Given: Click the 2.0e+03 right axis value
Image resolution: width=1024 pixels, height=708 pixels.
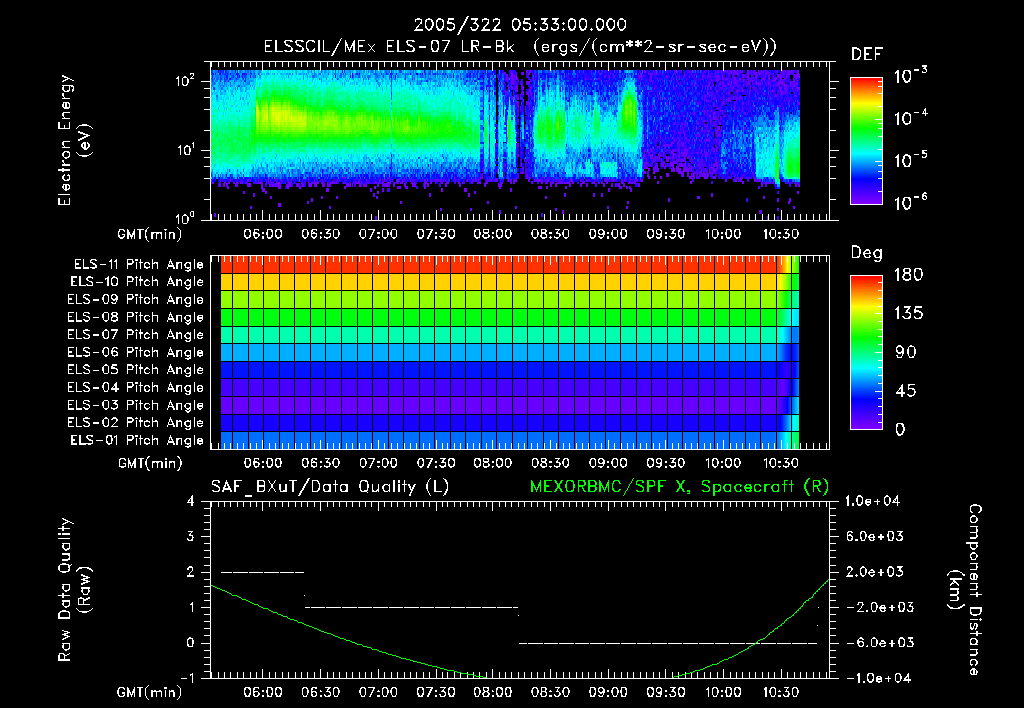Looking at the screenshot, I should coord(874,571).
